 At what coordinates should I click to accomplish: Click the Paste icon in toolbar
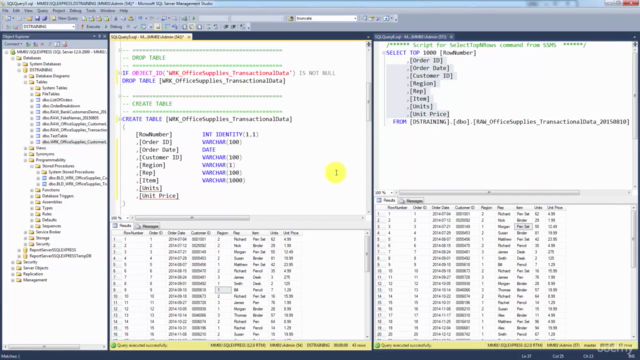coord(131,18)
